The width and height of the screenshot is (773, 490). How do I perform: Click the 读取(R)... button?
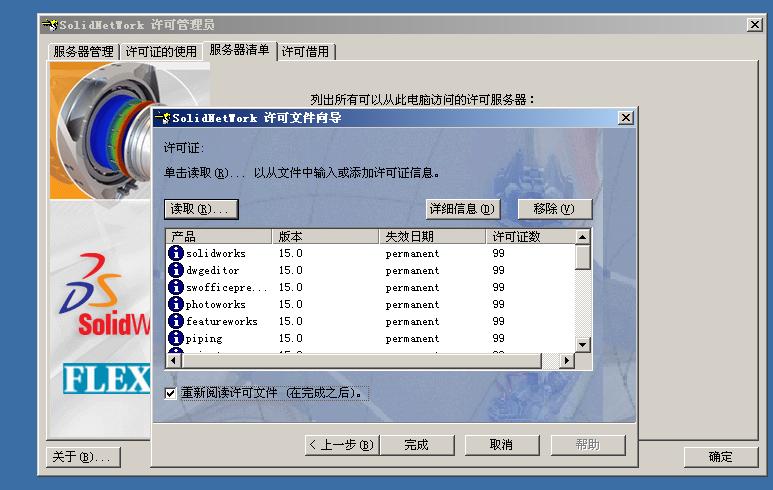point(201,209)
